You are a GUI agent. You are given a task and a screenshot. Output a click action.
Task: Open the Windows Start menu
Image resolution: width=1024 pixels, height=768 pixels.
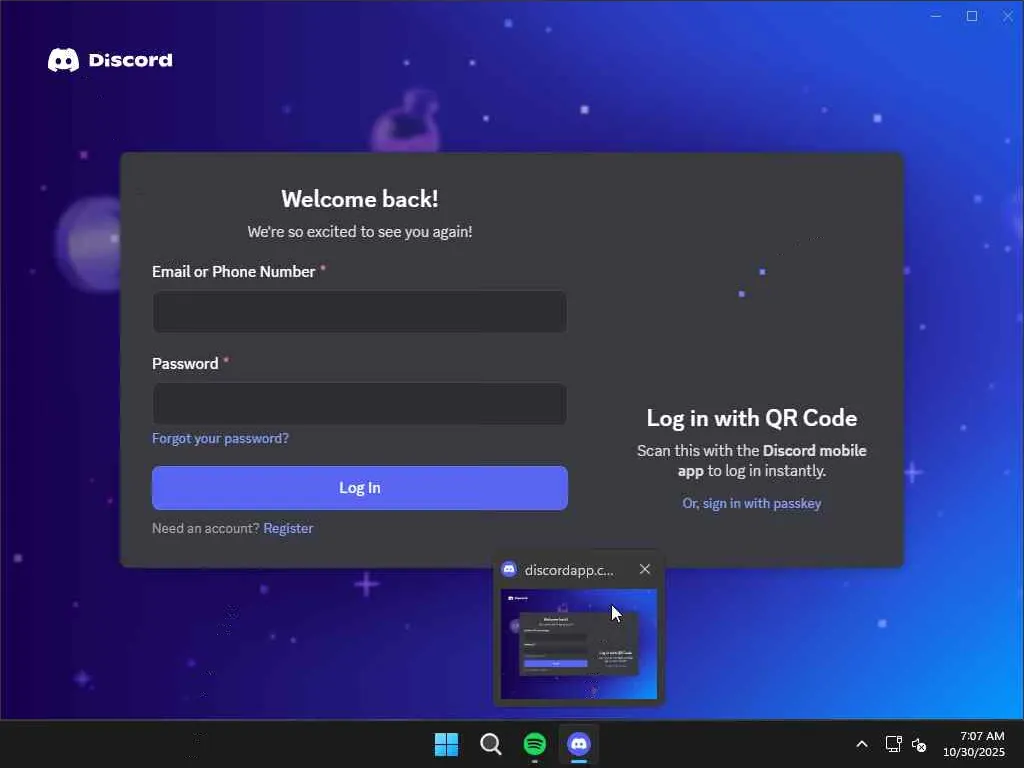click(x=447, y=744)
